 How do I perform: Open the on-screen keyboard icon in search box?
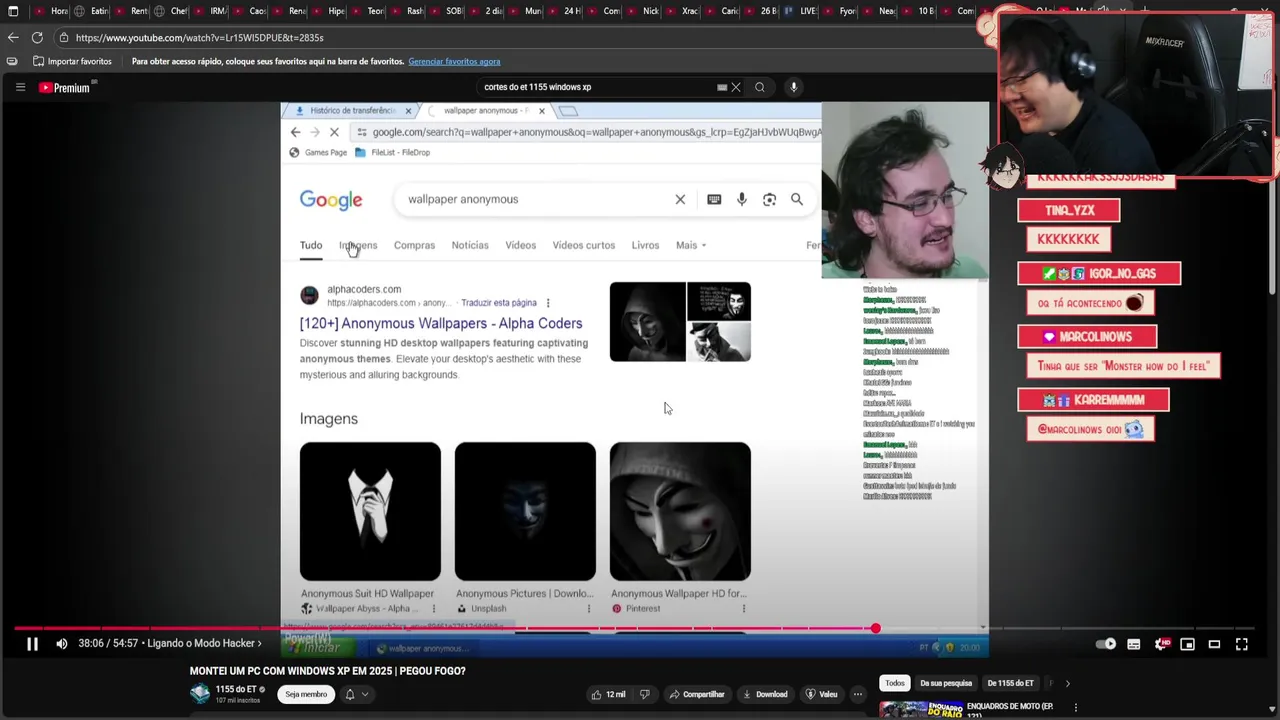click(722, 87)
